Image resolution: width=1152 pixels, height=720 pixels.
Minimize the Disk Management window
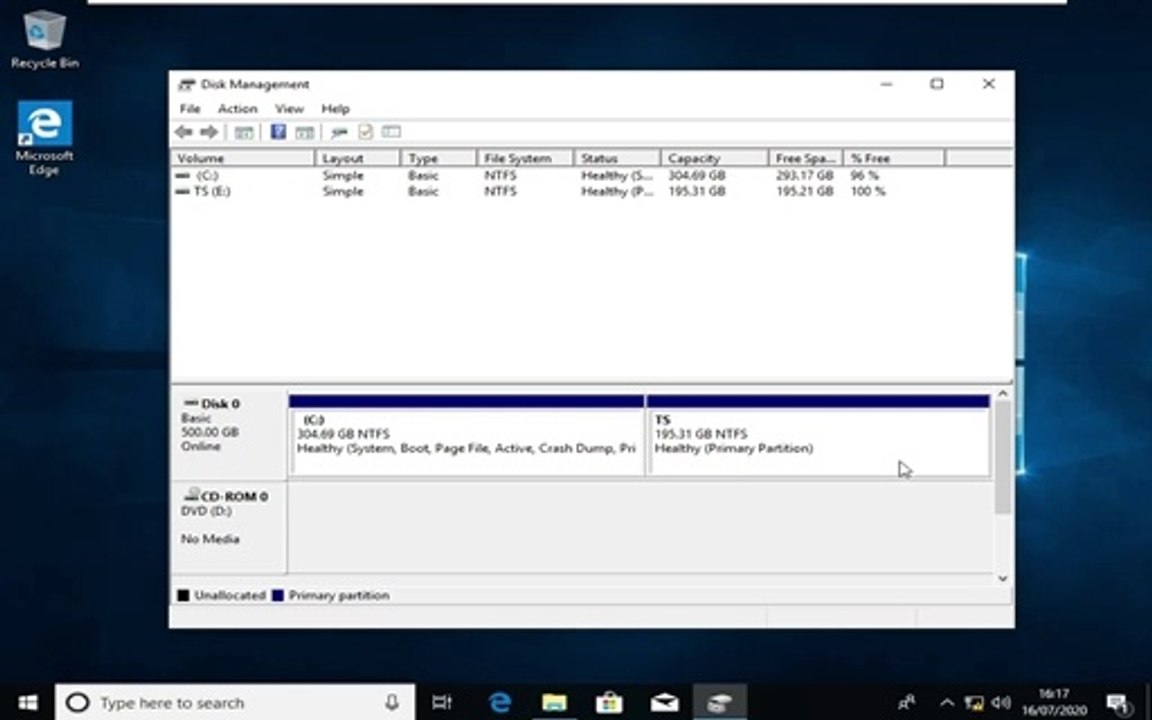[x=886, y=84]
